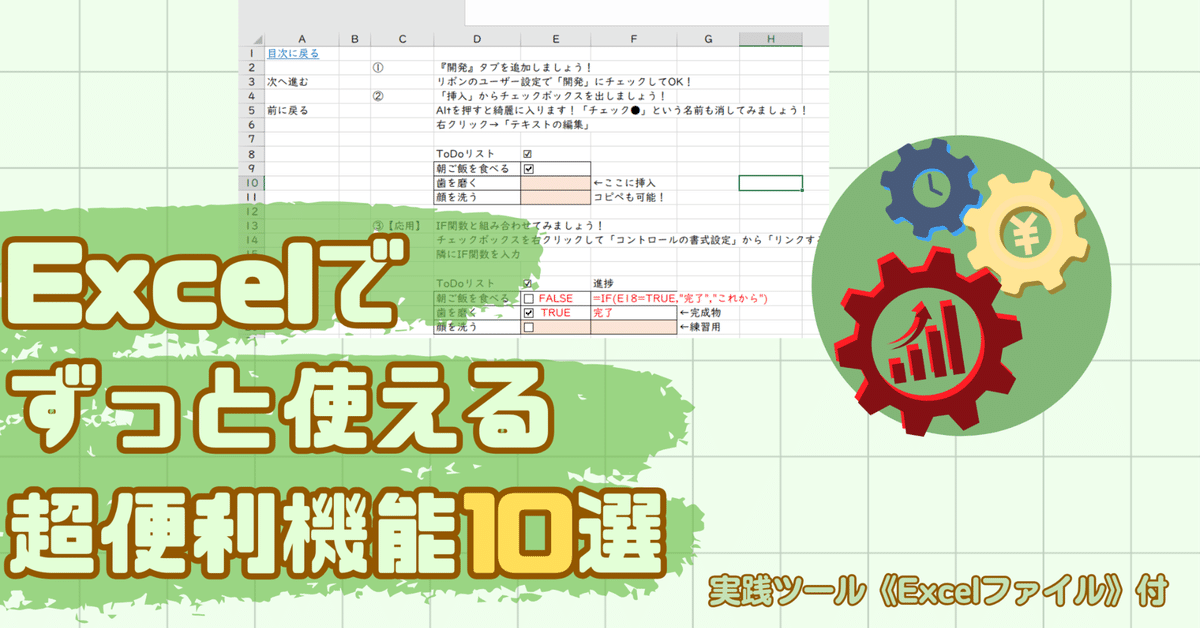Click first ToDoリスト cell in row 8
The height and width of the screenshot is (628, 1200).
477,154
